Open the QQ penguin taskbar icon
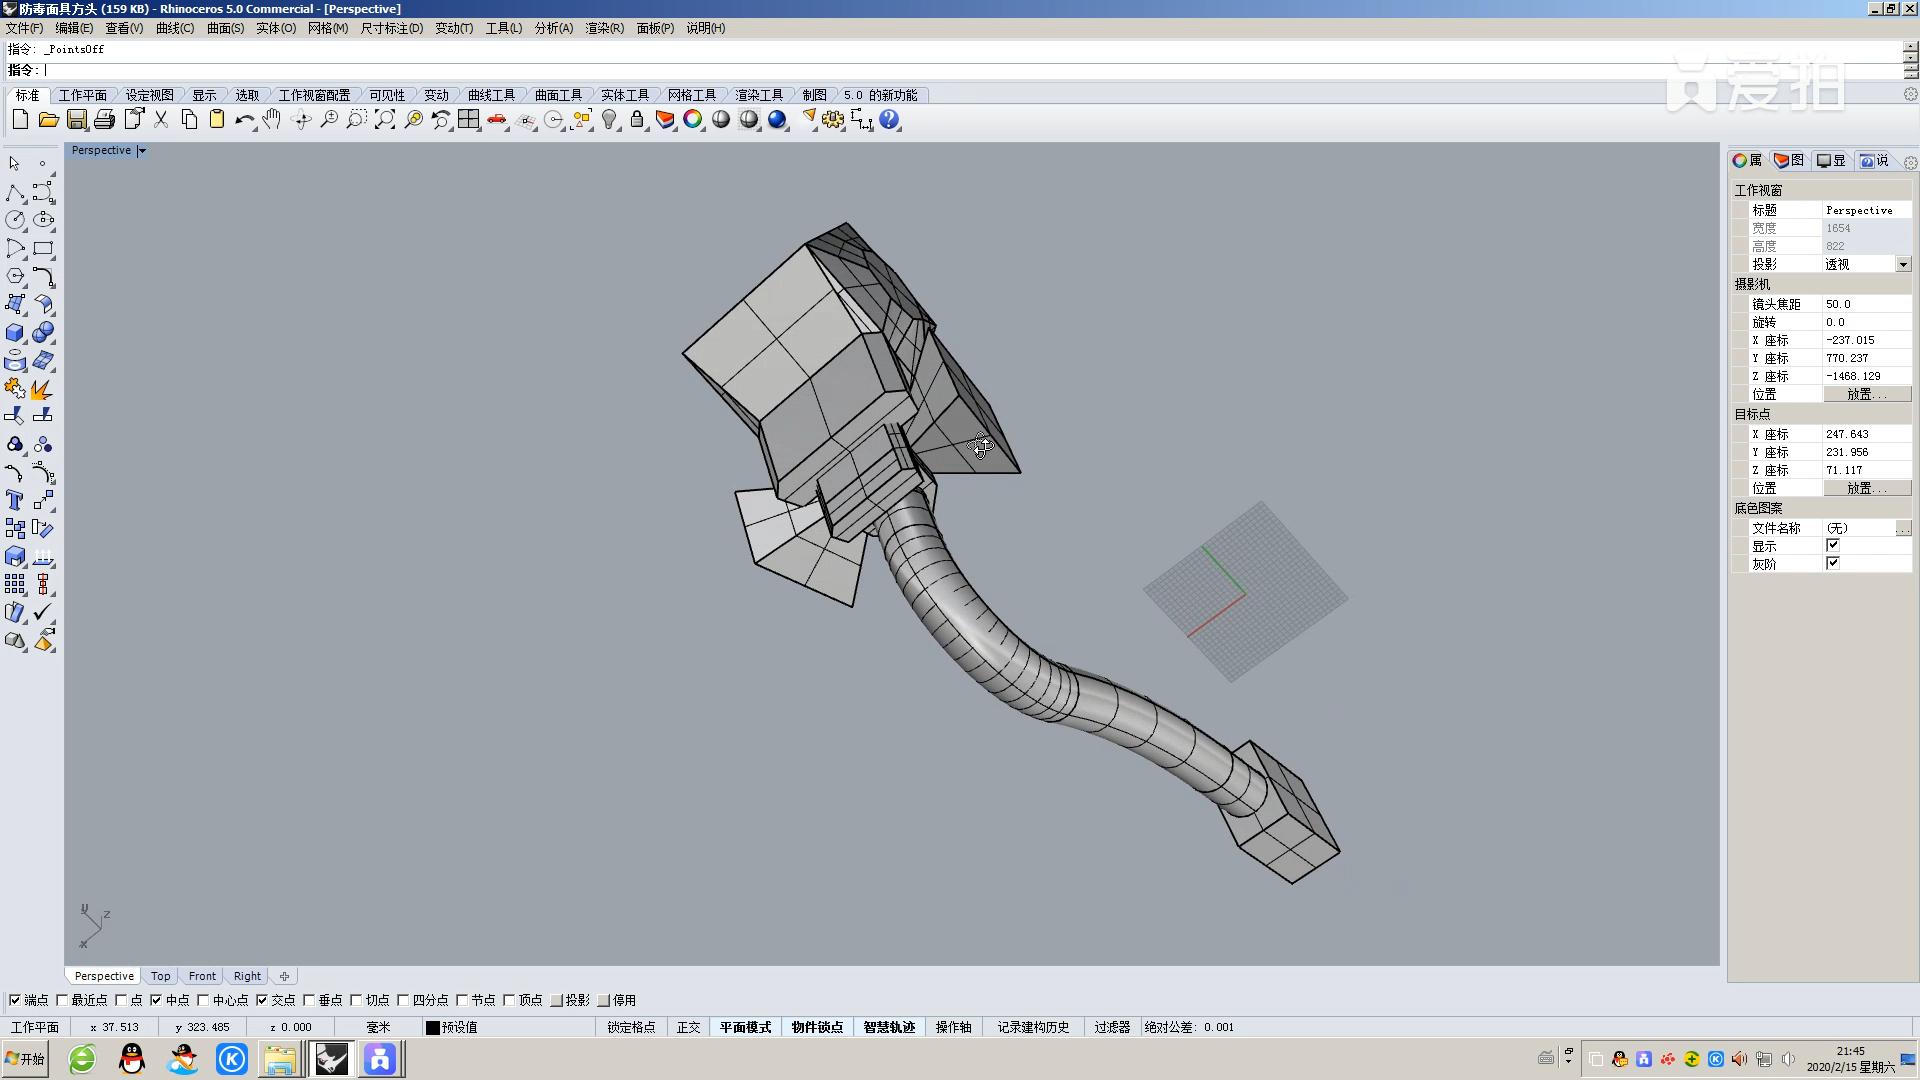The image size is (1920, 1080). point(132,1059)
